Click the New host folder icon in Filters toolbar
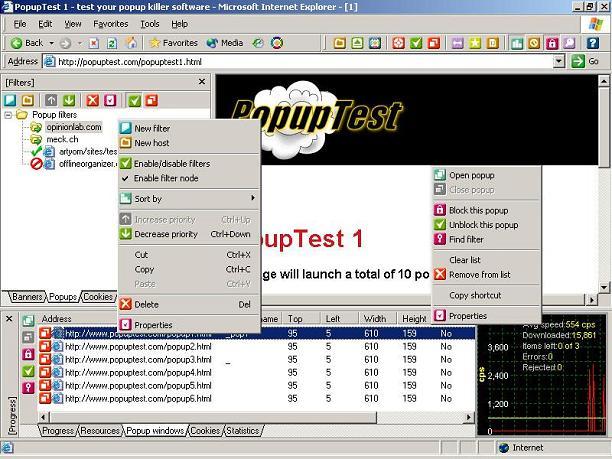The width and height of the screenshot is (612, 459). point(28,100)
